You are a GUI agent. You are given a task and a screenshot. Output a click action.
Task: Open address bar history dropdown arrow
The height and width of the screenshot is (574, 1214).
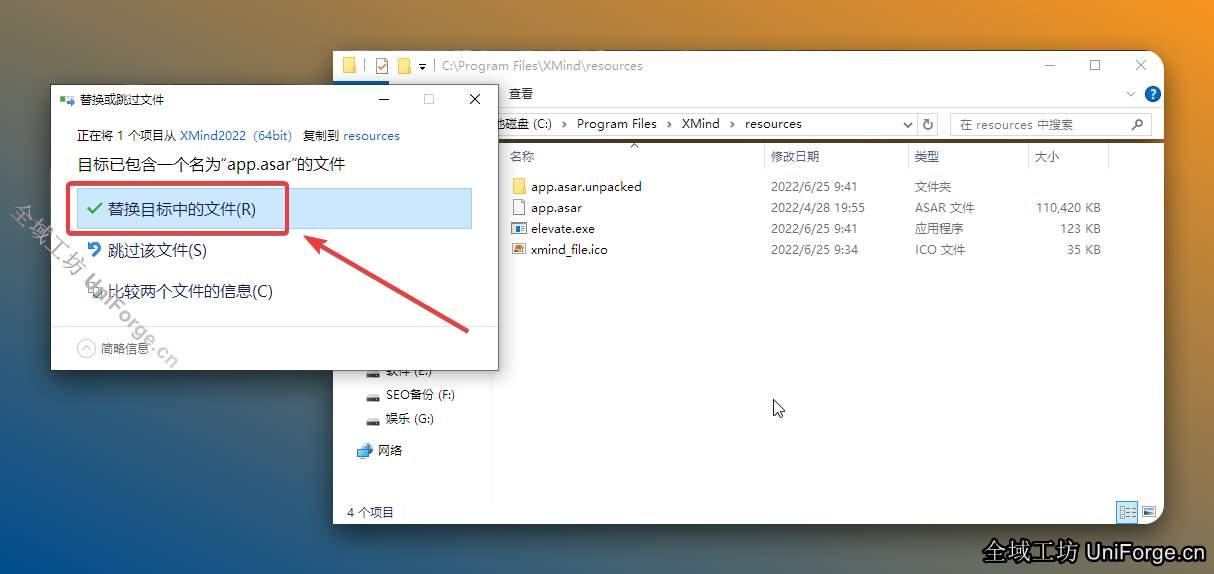point(908,124)
